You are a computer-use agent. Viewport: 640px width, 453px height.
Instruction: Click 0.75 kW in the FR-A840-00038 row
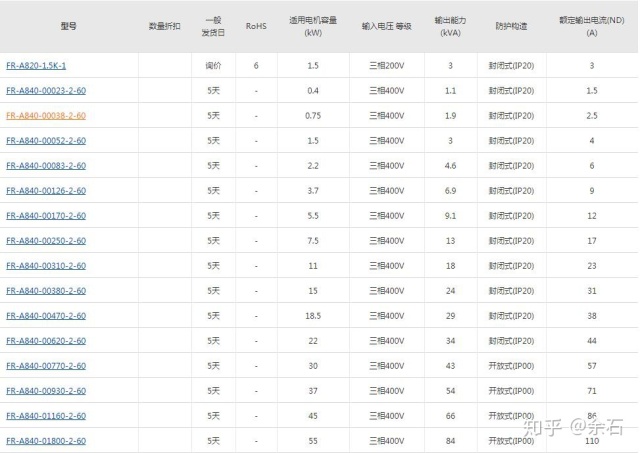point(313,116)
